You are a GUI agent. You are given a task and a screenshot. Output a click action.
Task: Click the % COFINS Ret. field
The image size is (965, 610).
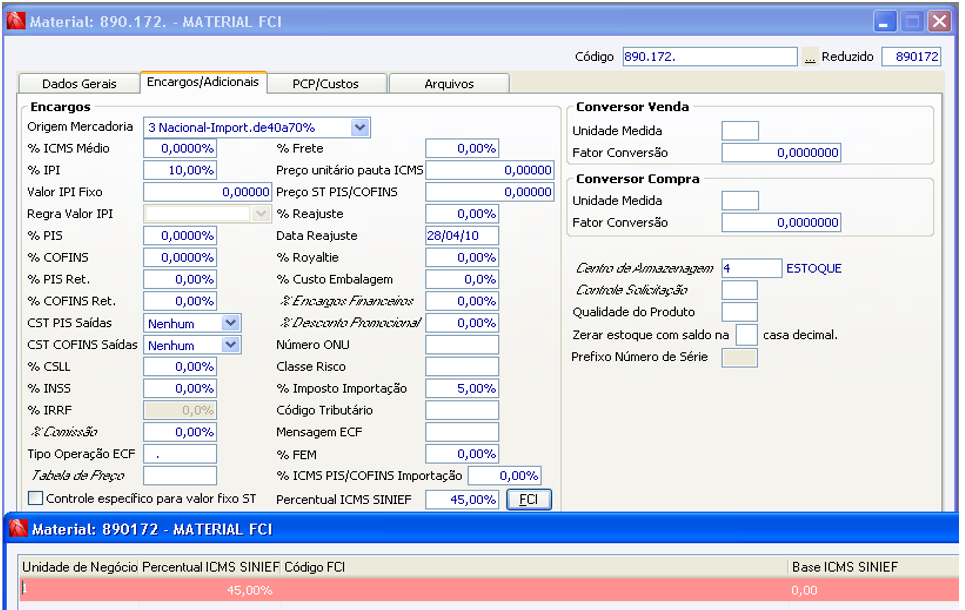tap(180, 301)
